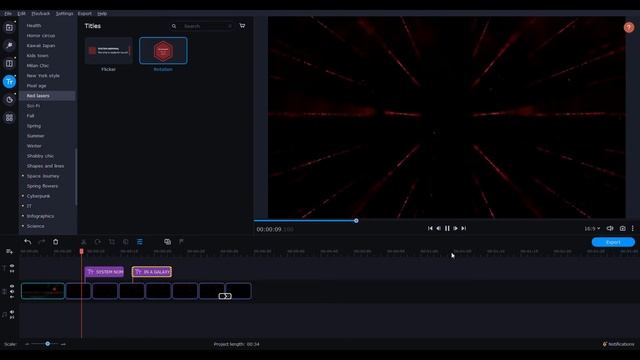The width and height of the screenshot is (640, 360).
Task: Add a marker with flag icon
Action: point(181,242)
